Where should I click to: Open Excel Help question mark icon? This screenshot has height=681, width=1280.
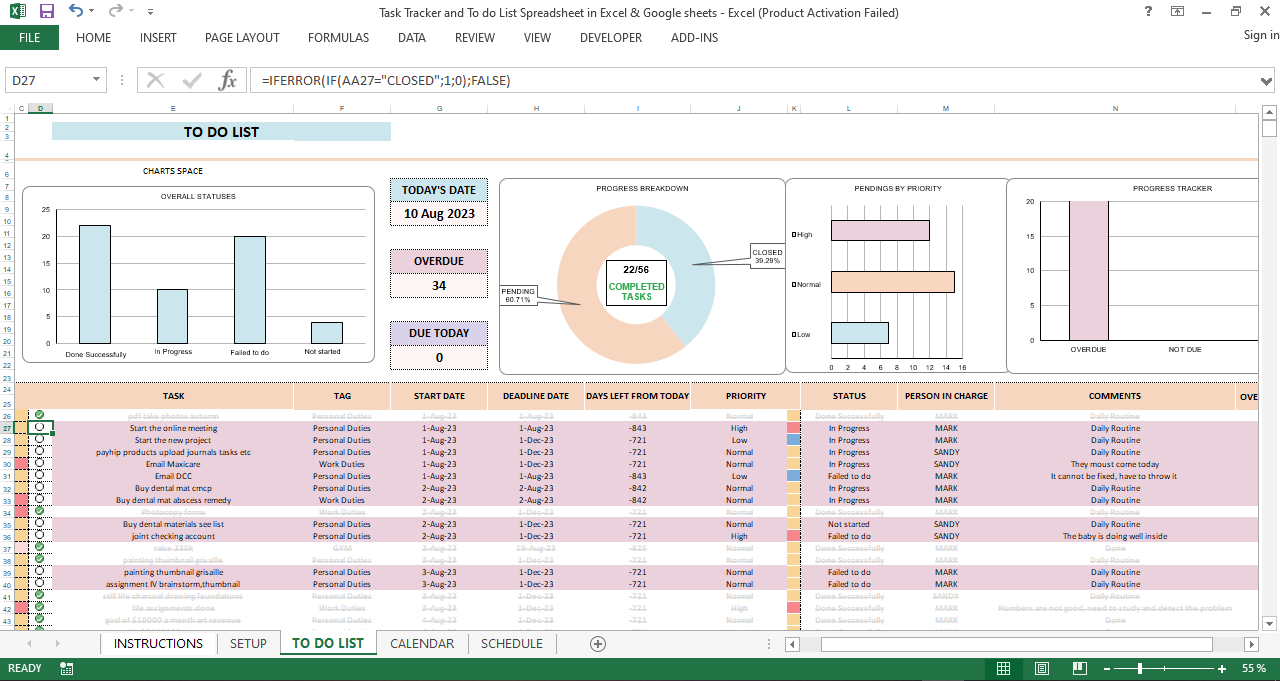[1147, 12]
